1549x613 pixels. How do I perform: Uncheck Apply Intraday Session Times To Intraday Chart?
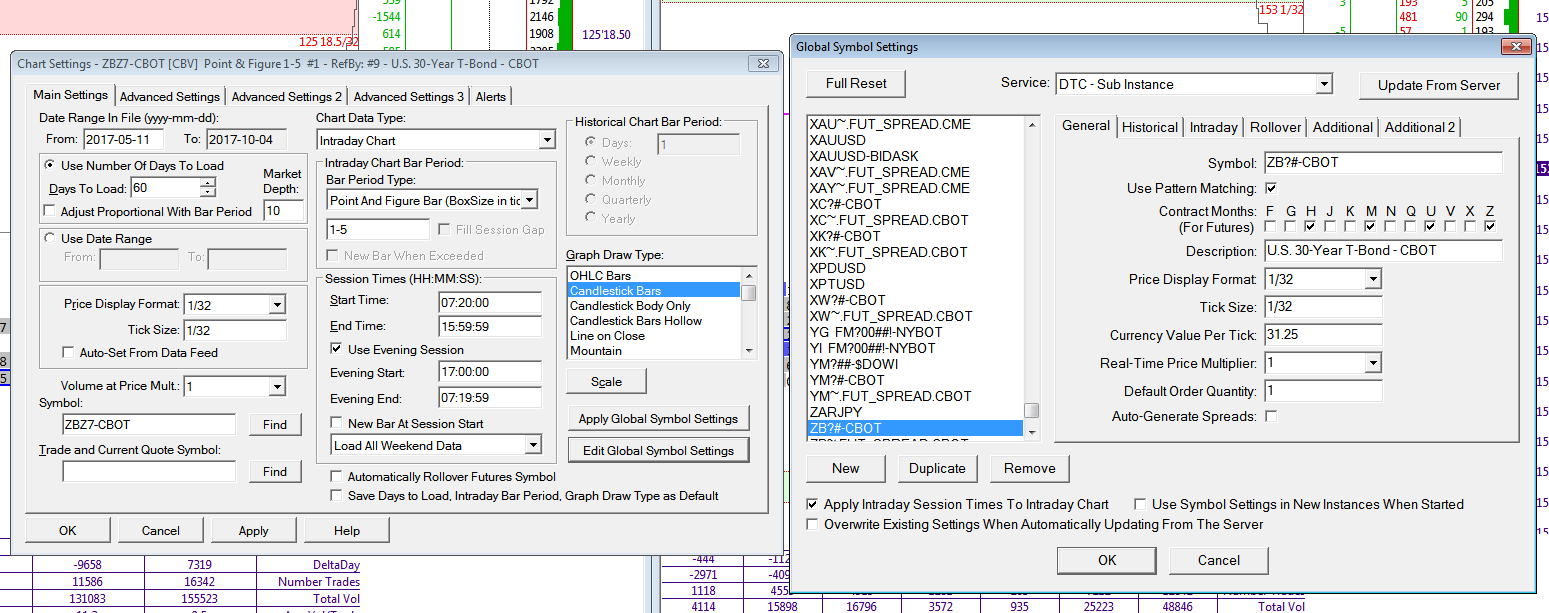click(x=813, y=505)
